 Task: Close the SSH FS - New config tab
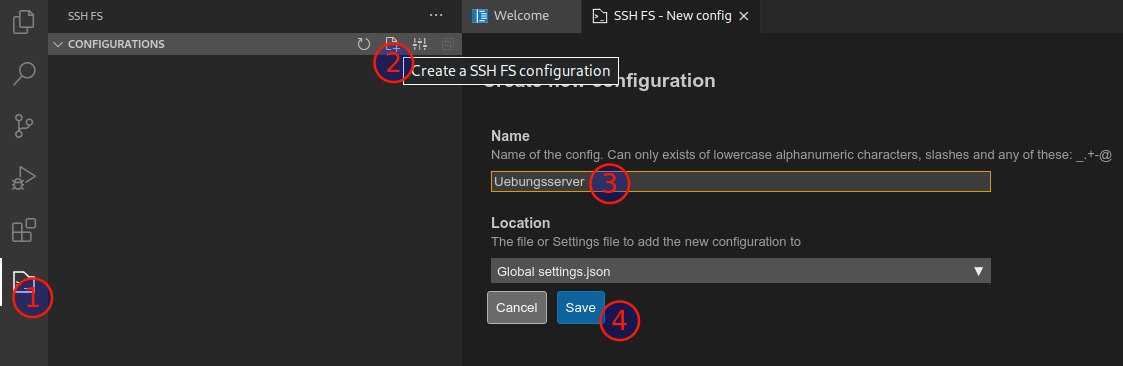click(x=743, y=16)
